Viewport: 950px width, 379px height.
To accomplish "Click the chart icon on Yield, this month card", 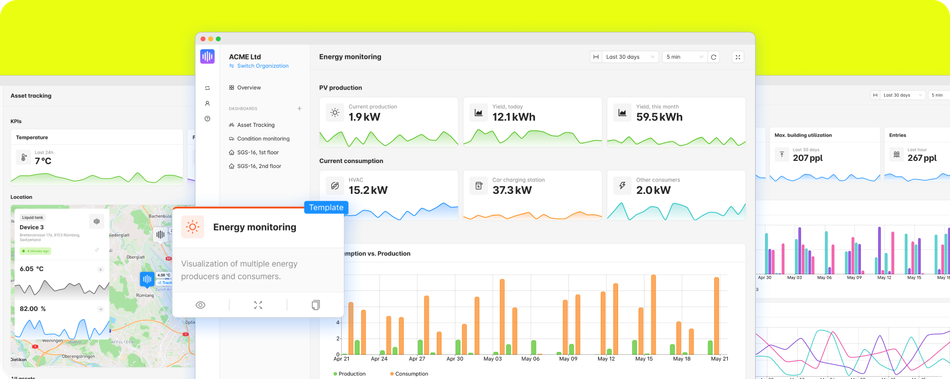I will click(622, 113).
